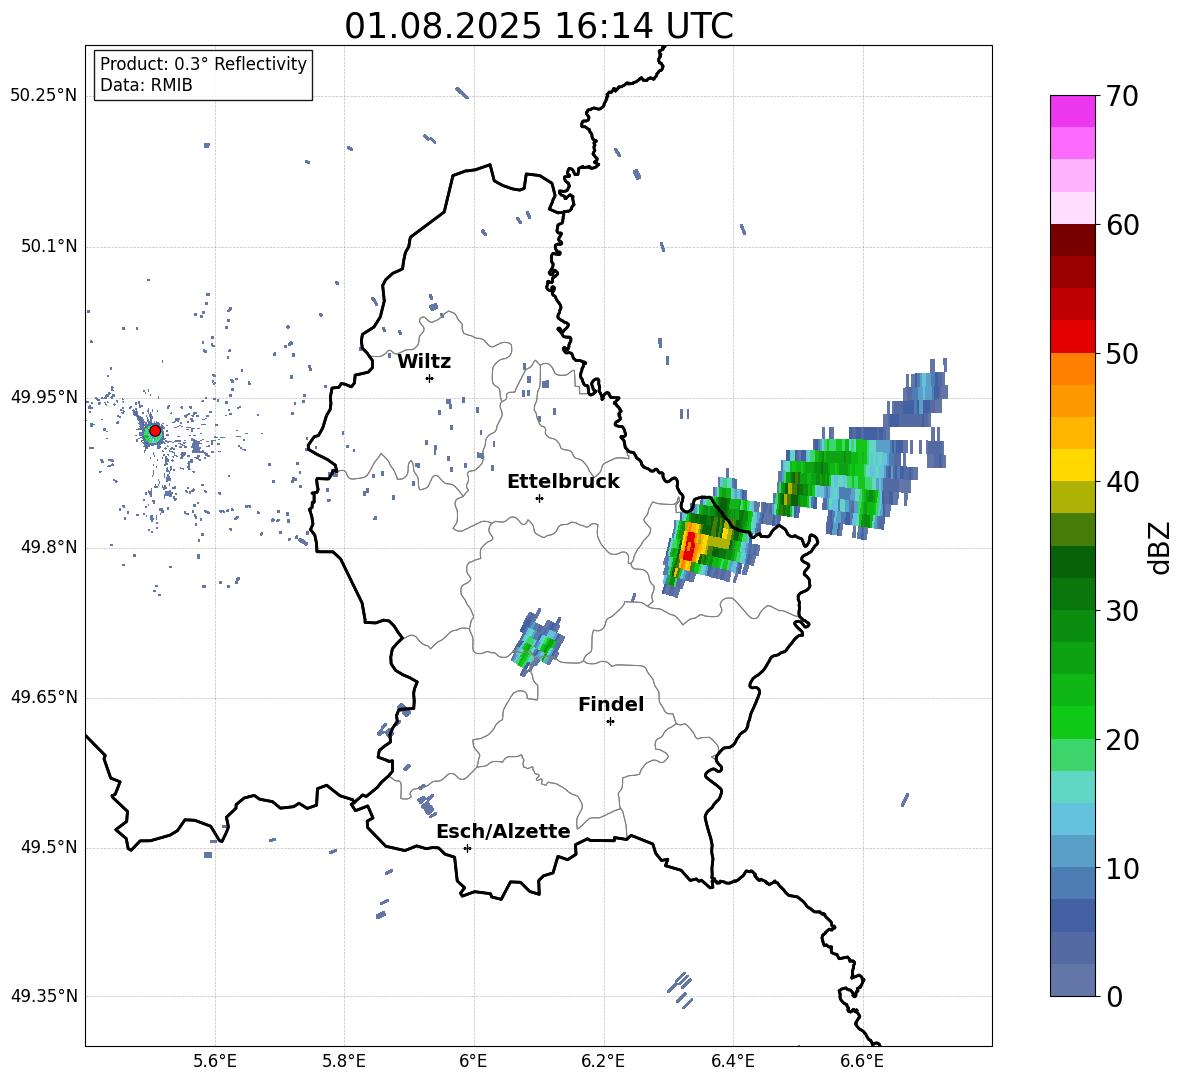The image size is (1184, 1081).
Task: Click the latitude label '50.1°N'
Action: coord(48,246)
